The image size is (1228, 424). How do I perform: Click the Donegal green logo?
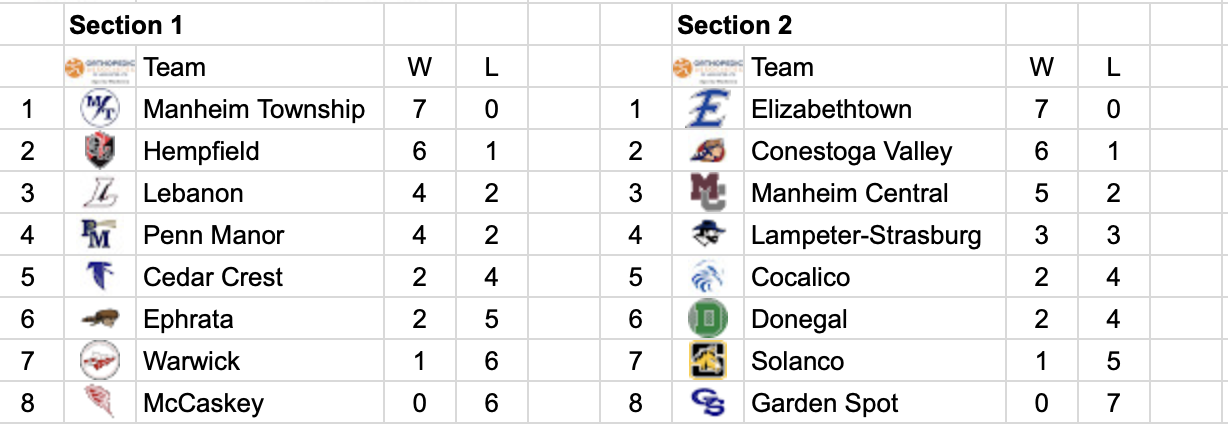708,319
